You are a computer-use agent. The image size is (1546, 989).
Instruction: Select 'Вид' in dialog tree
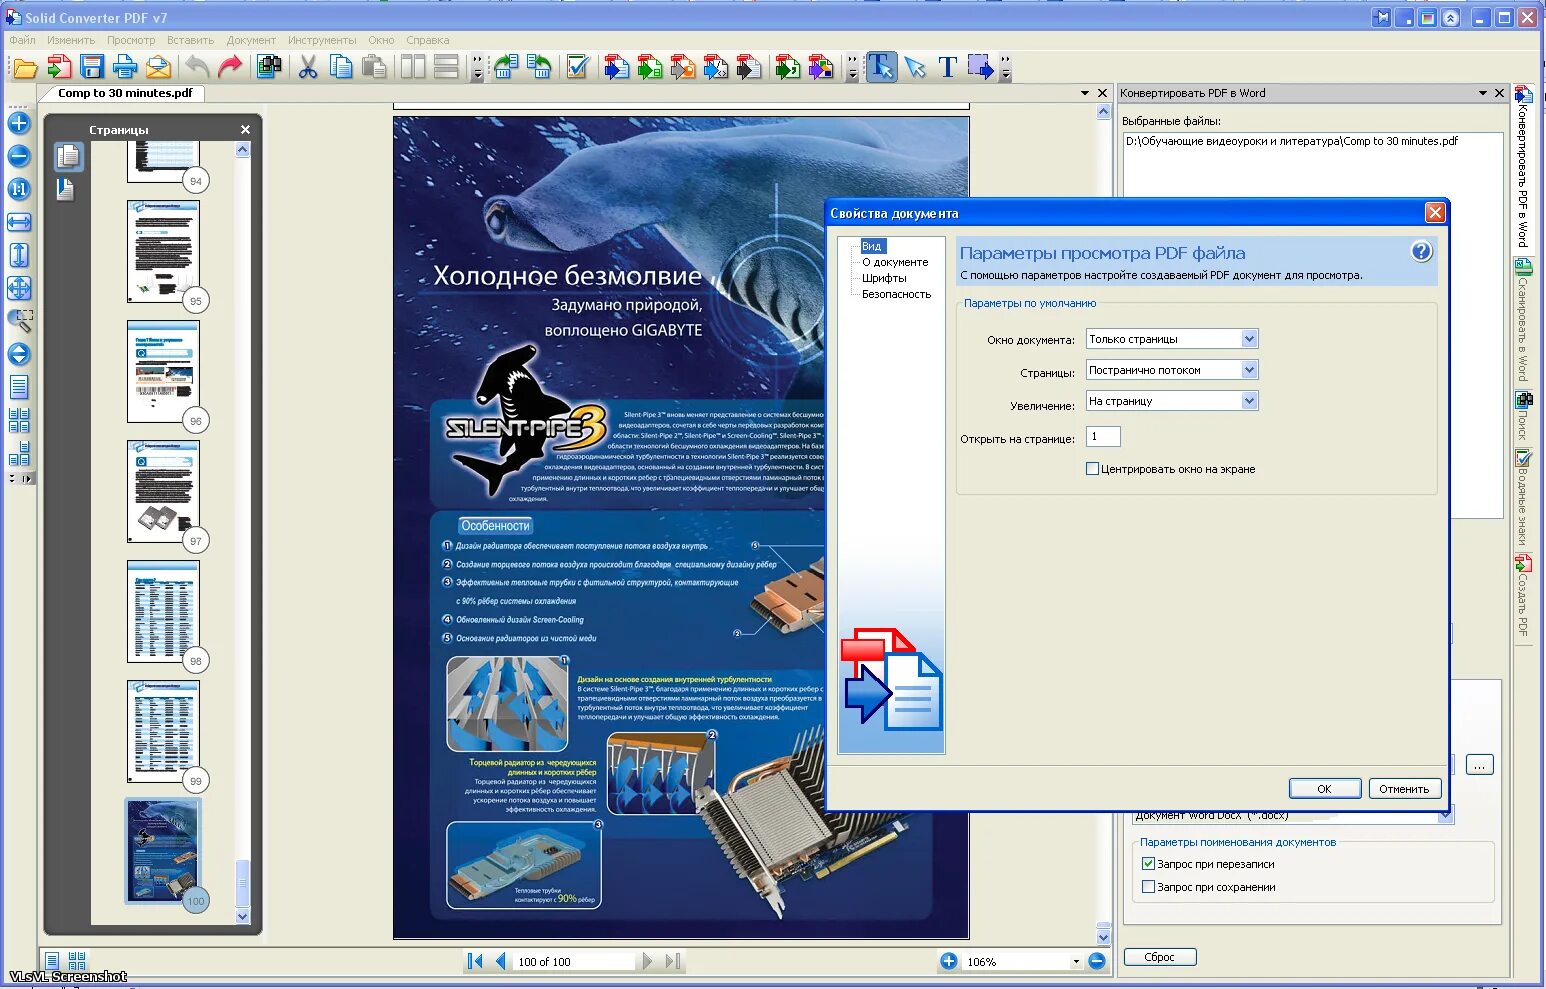tap(872, 246)
